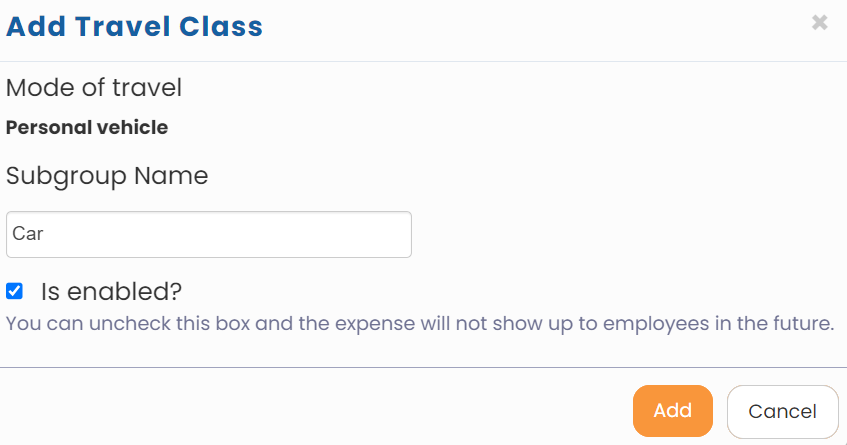Click the Cancel button

click(x=782, y=411)
